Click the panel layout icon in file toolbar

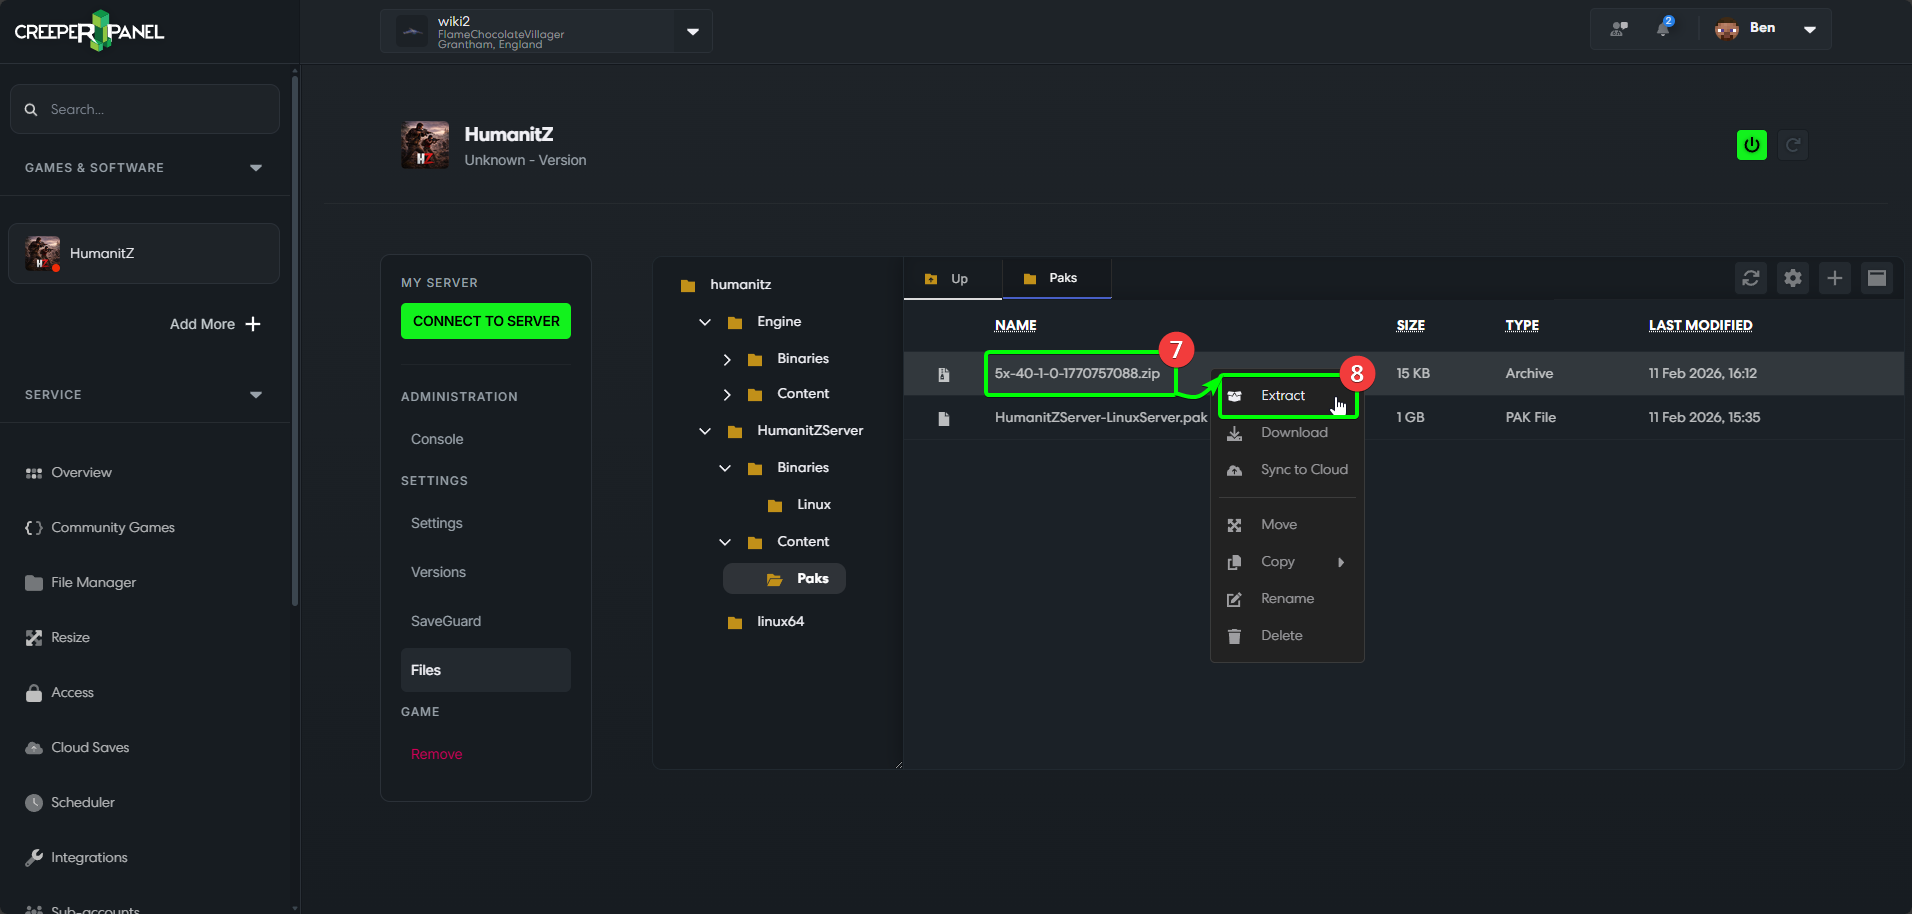[x=1876, y=278]
